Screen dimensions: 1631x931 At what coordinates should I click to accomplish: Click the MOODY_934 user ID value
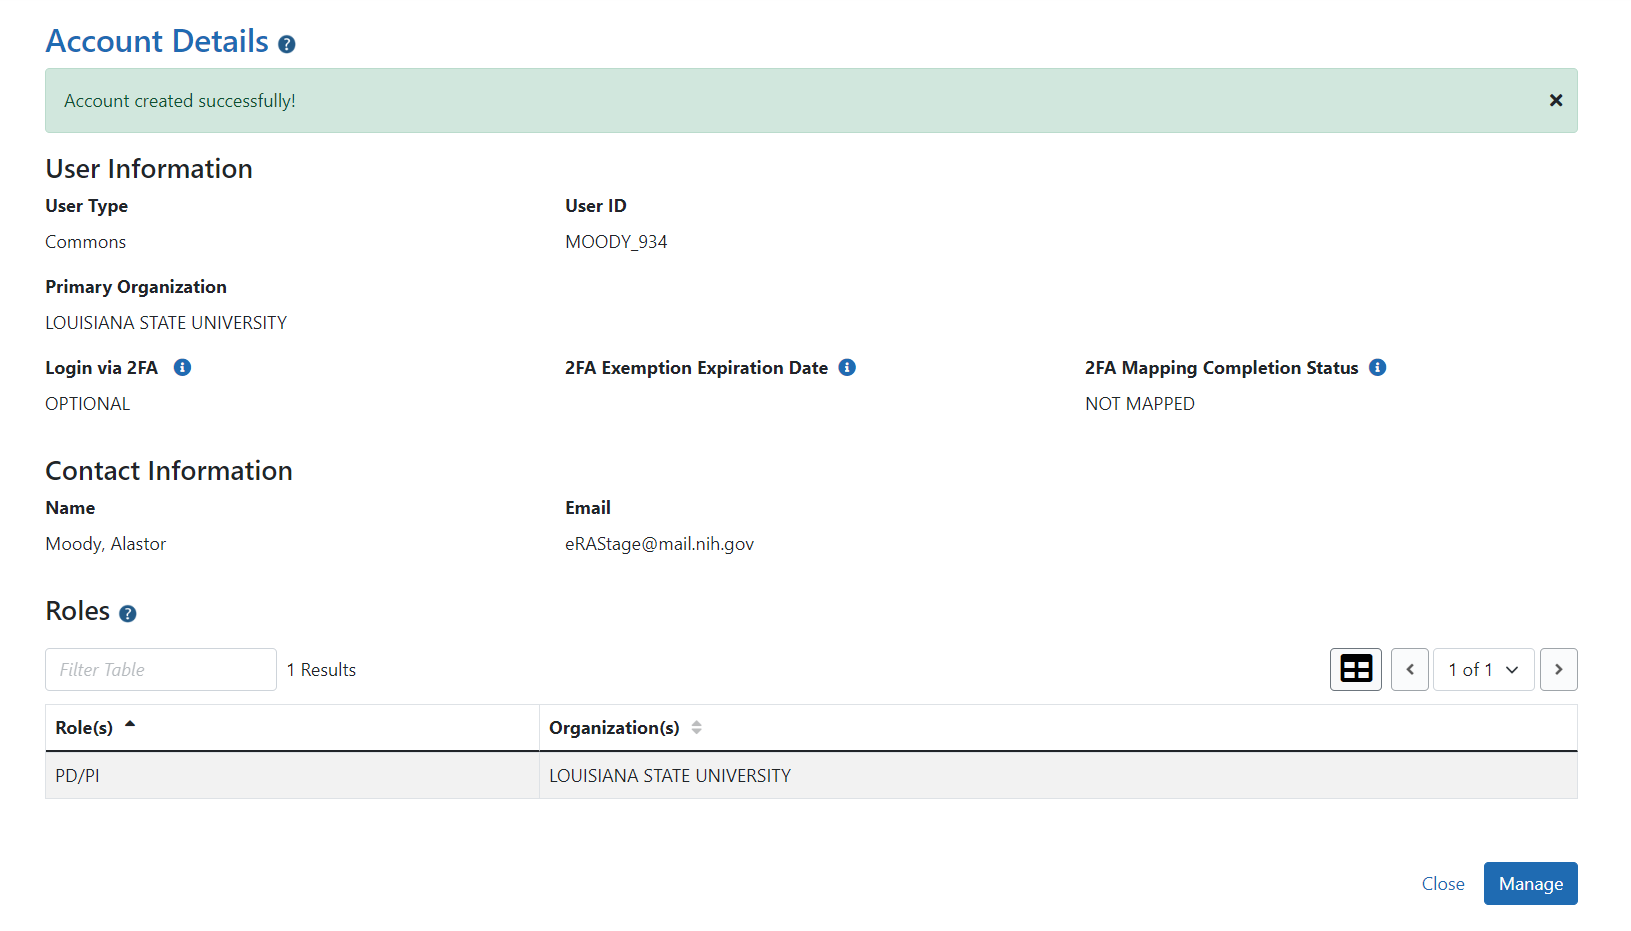[x=616, y=242]
